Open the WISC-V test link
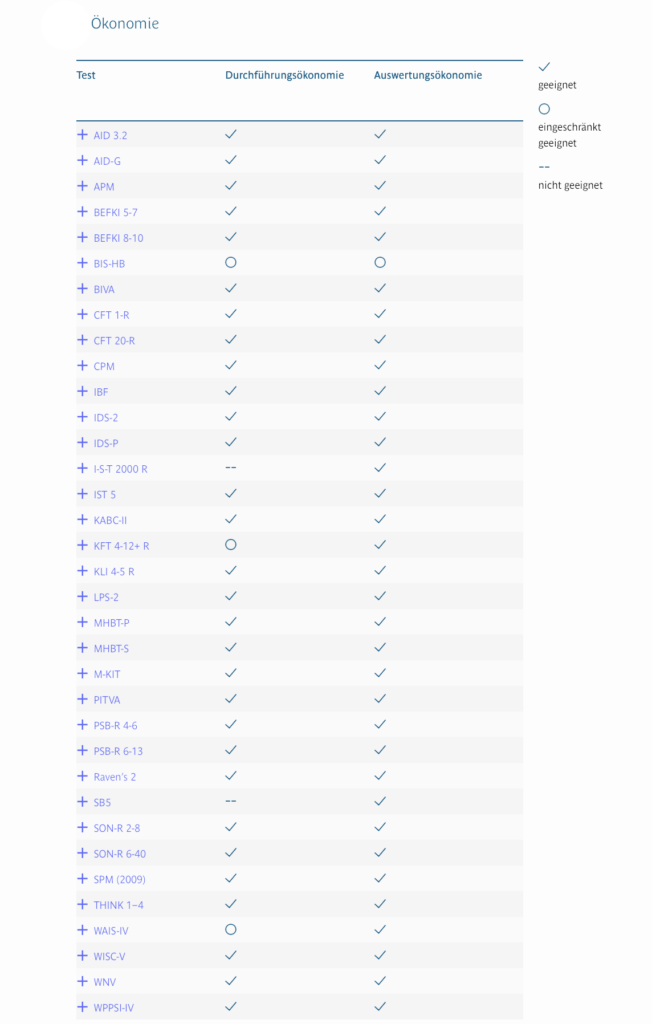The image size is (652, 1024). [x=110, y=956]
